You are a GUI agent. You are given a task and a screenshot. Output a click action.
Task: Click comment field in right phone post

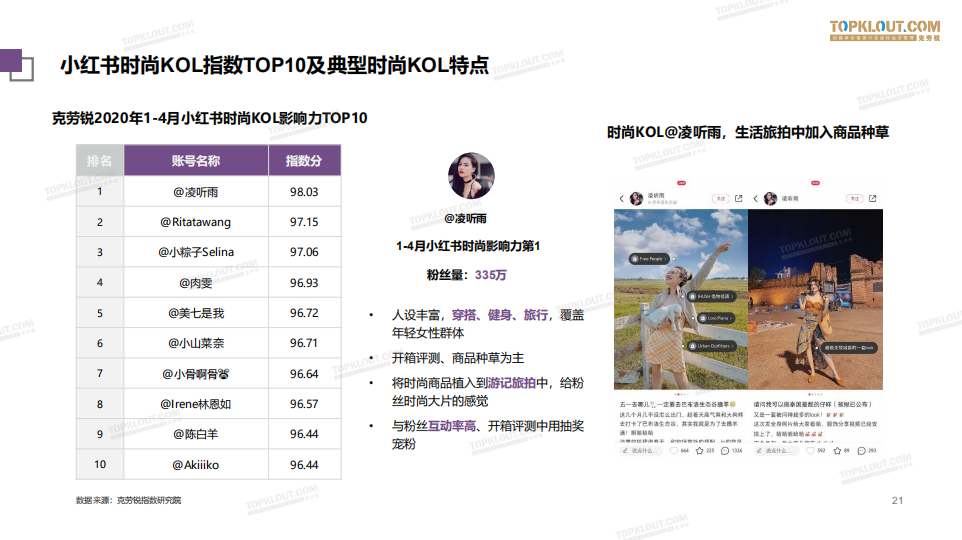(x=777, y=450)
